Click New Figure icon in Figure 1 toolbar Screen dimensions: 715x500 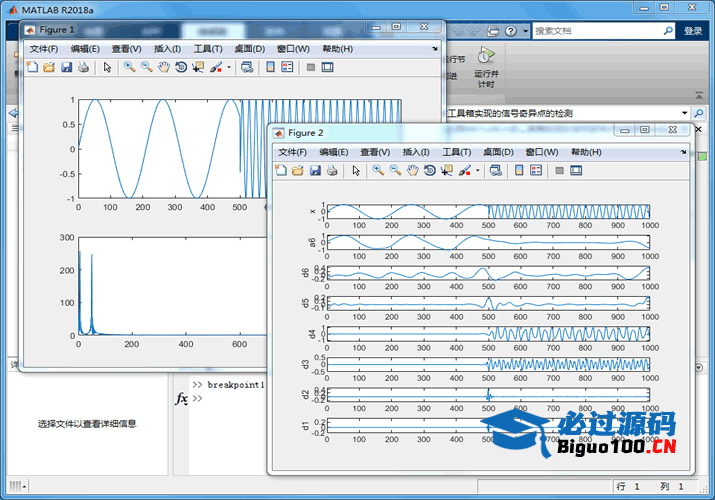click(x=32, y=67)
